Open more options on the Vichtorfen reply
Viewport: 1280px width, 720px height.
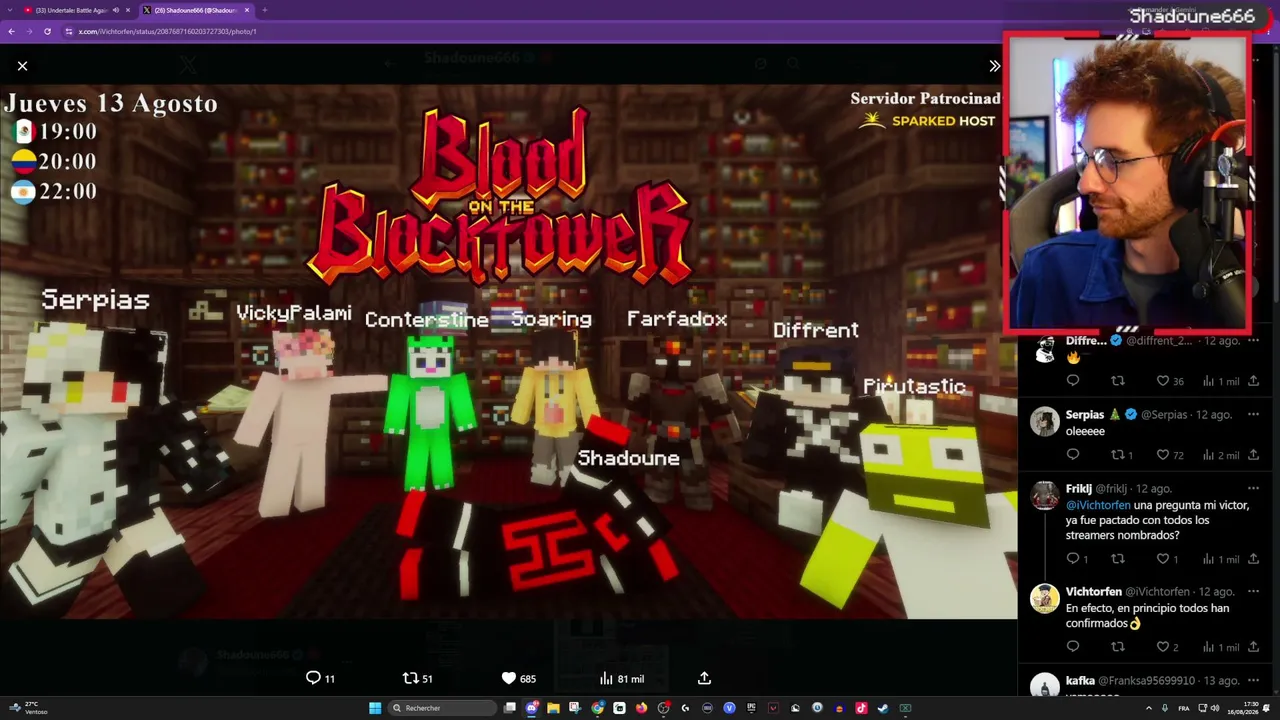pyautogui.click(x=1253, y=592)
